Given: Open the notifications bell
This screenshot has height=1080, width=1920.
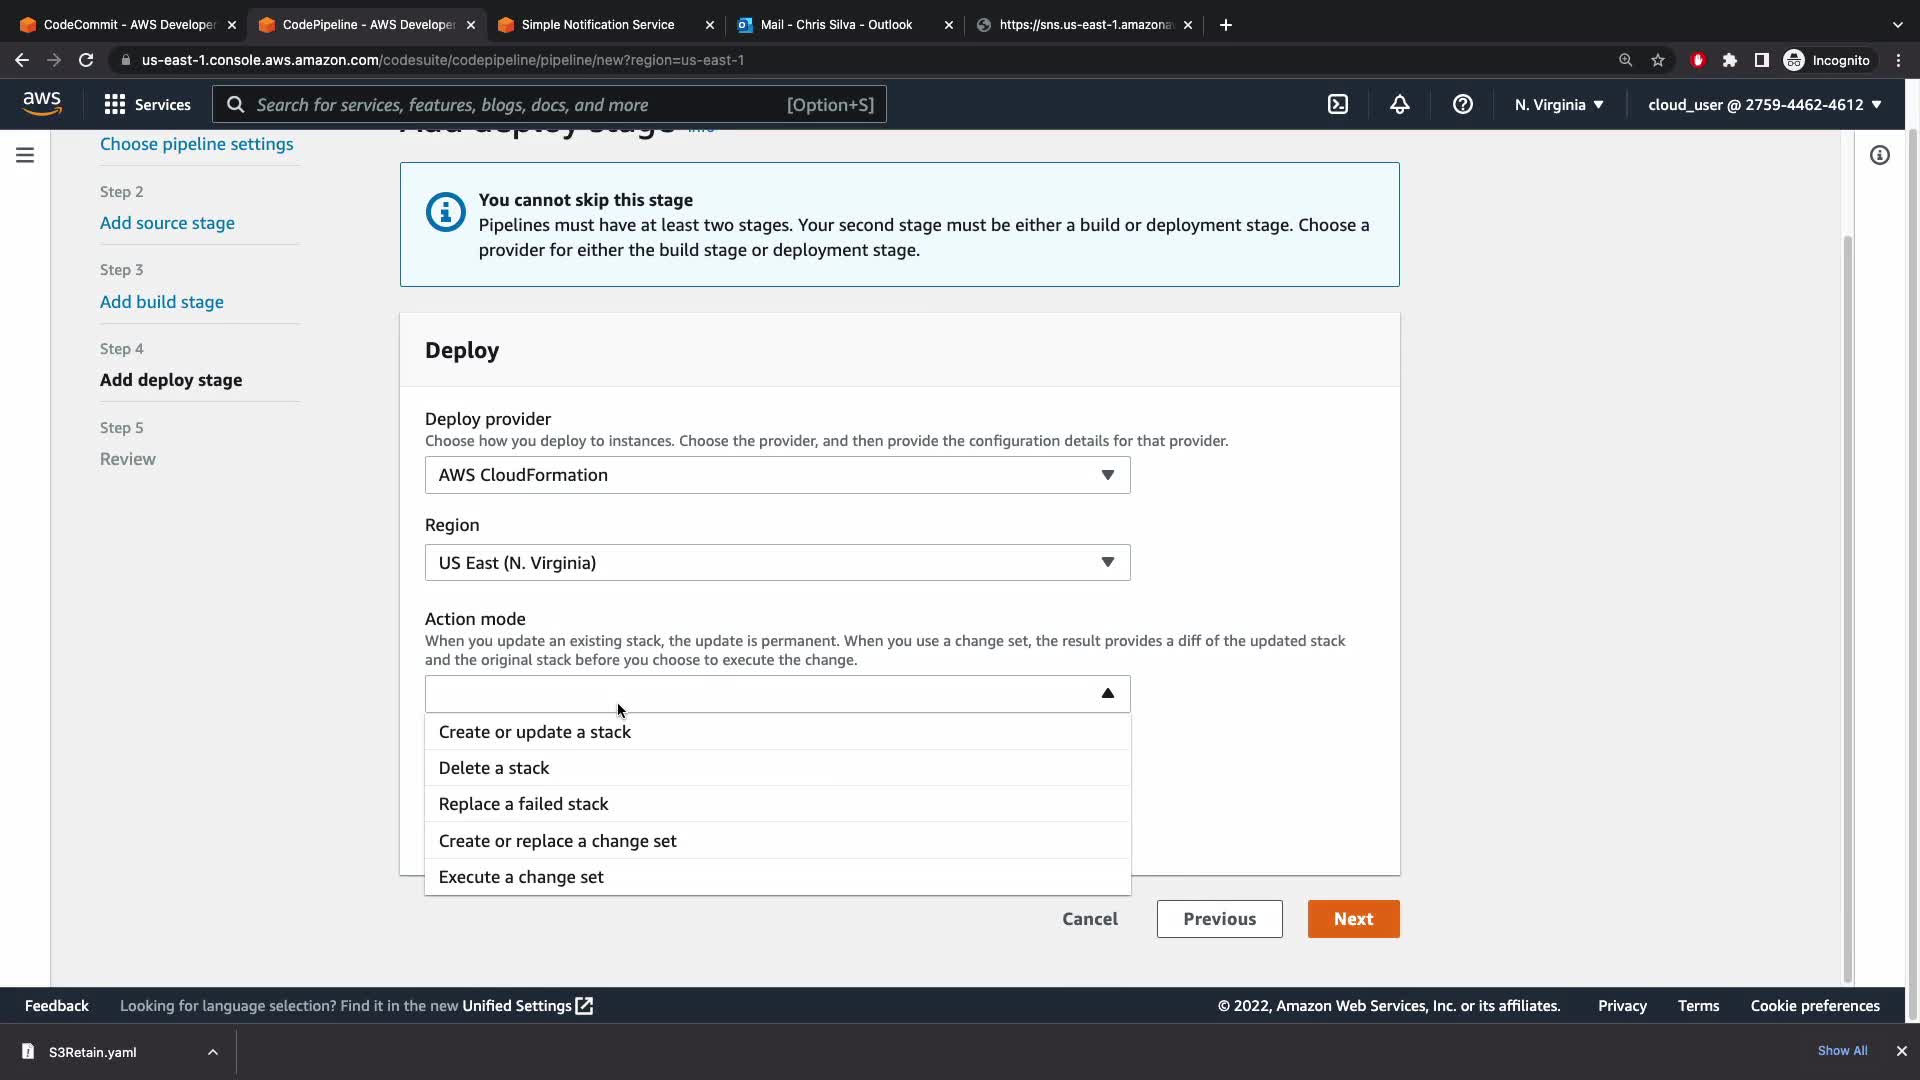Looking at the screenshot, I should (x=1399, y=104).
